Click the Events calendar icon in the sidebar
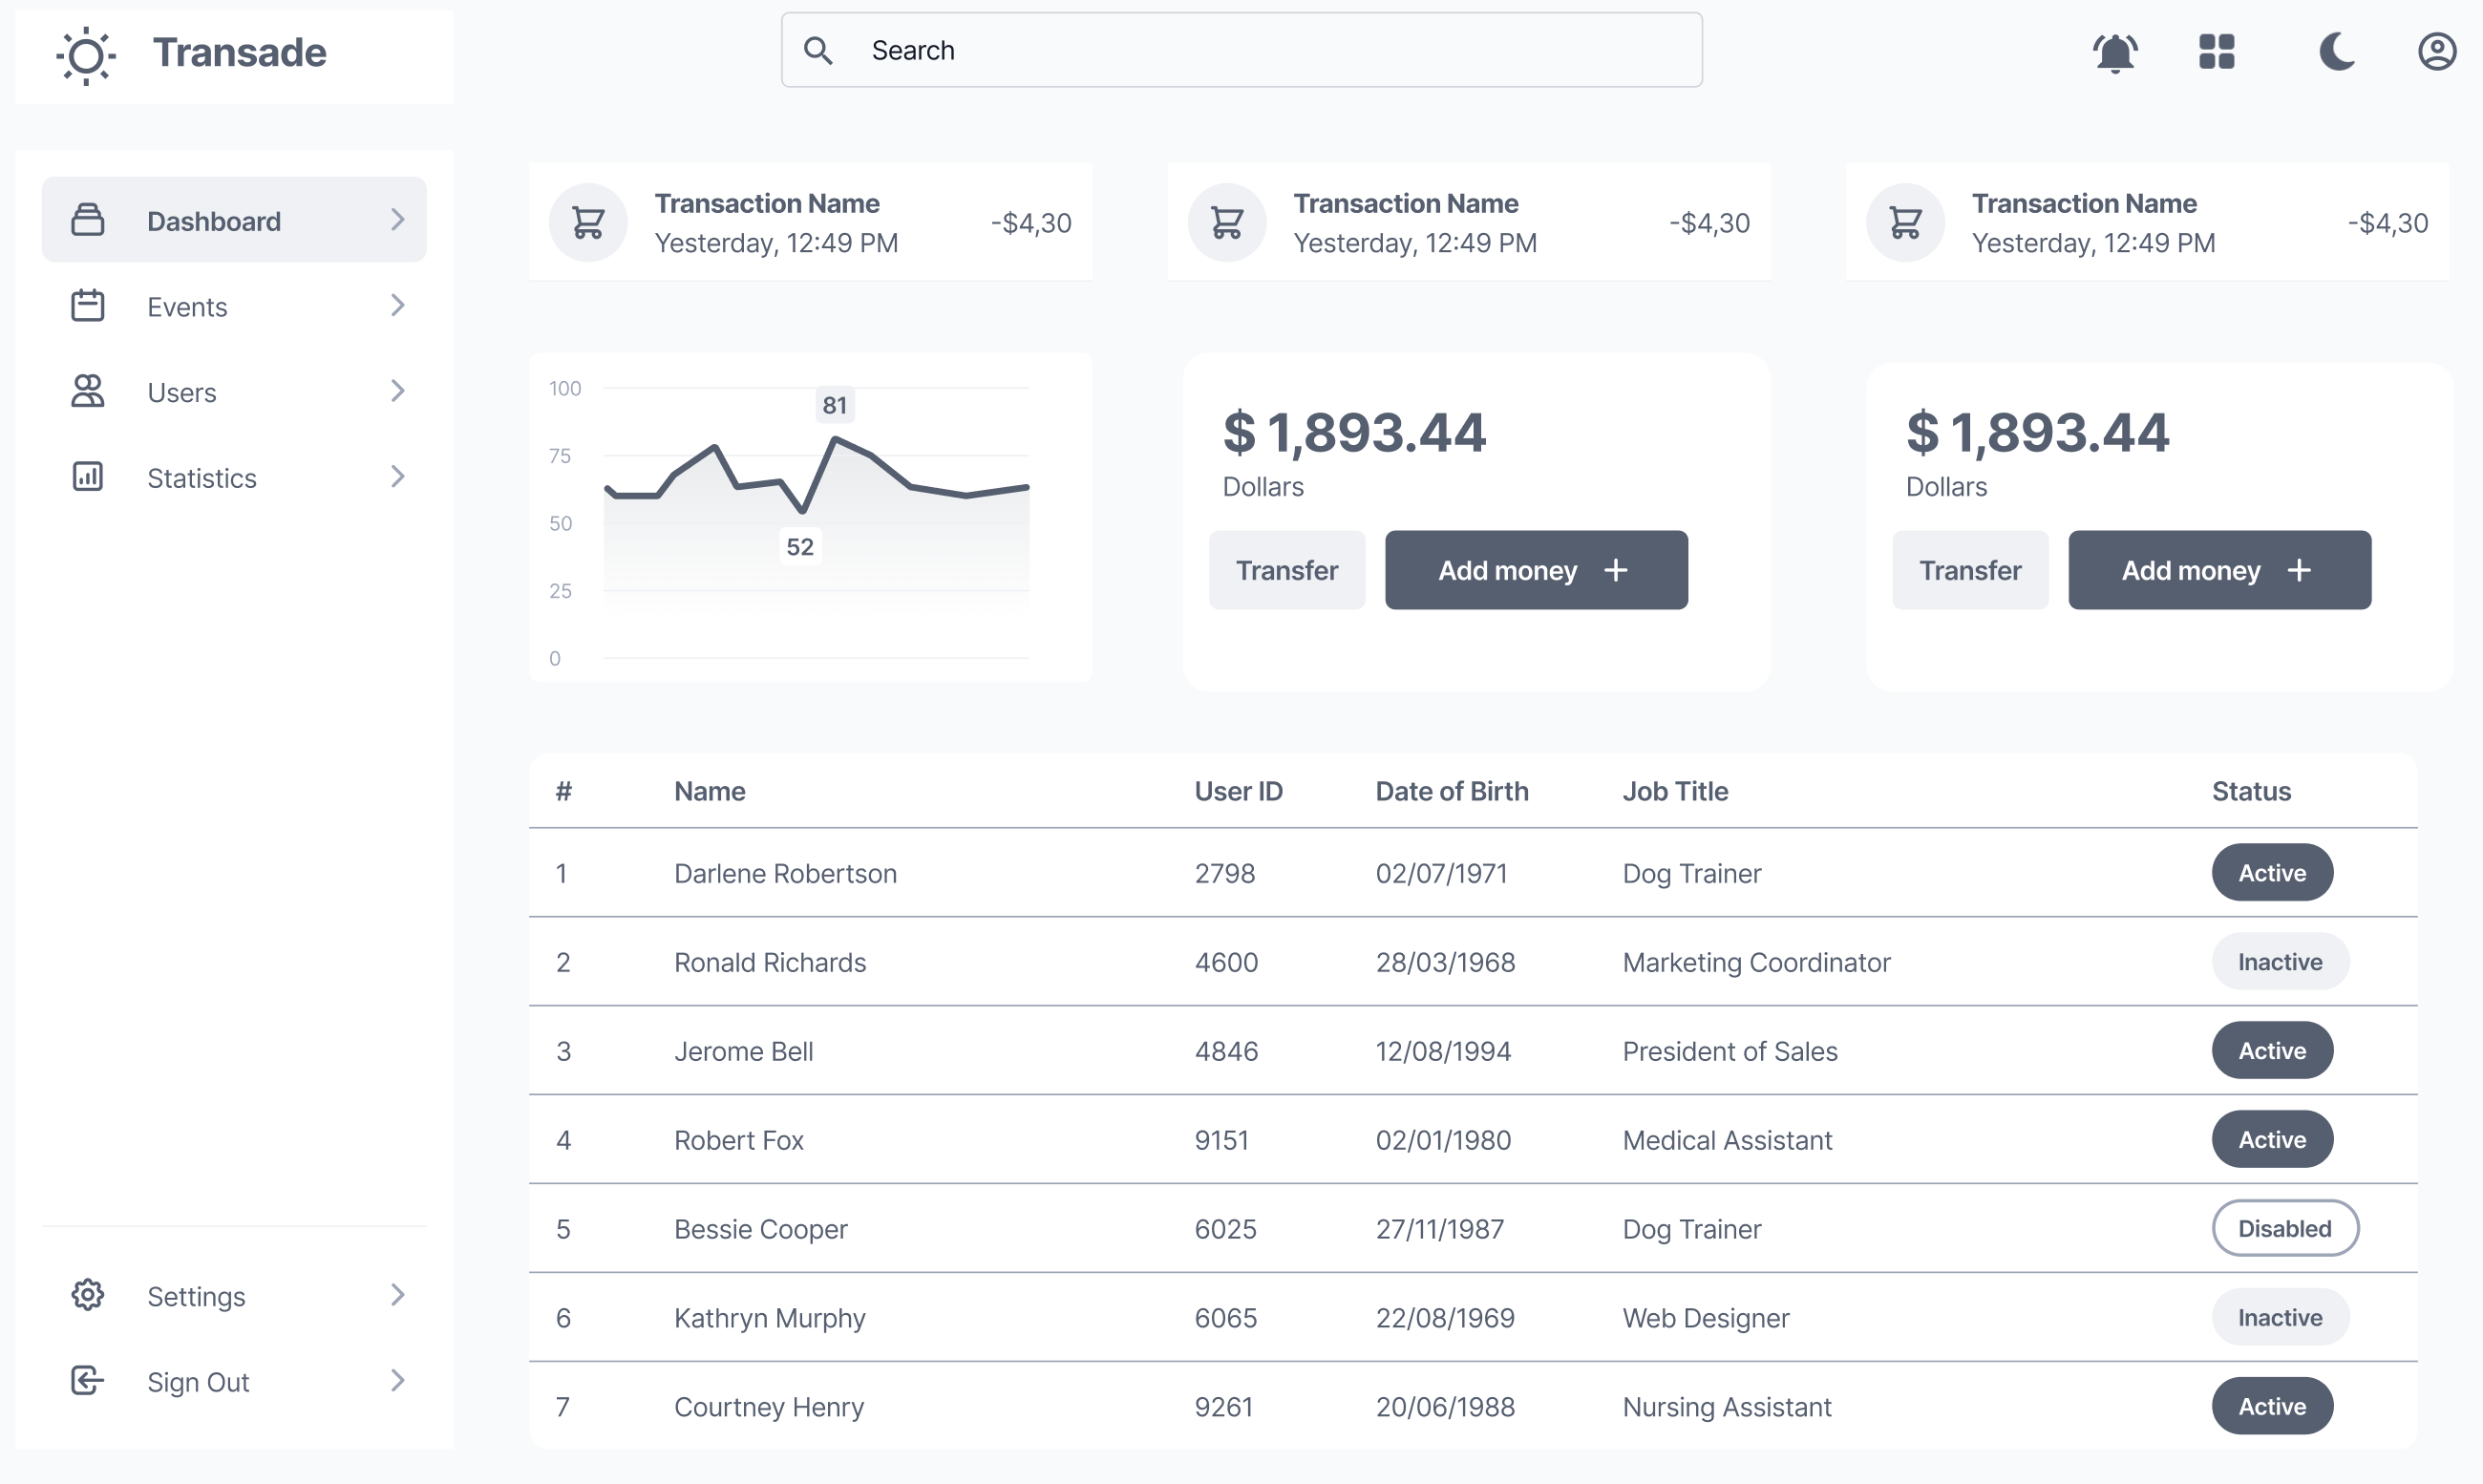2483x1484 pixels. pyautogui.click(x=87, y=306)
